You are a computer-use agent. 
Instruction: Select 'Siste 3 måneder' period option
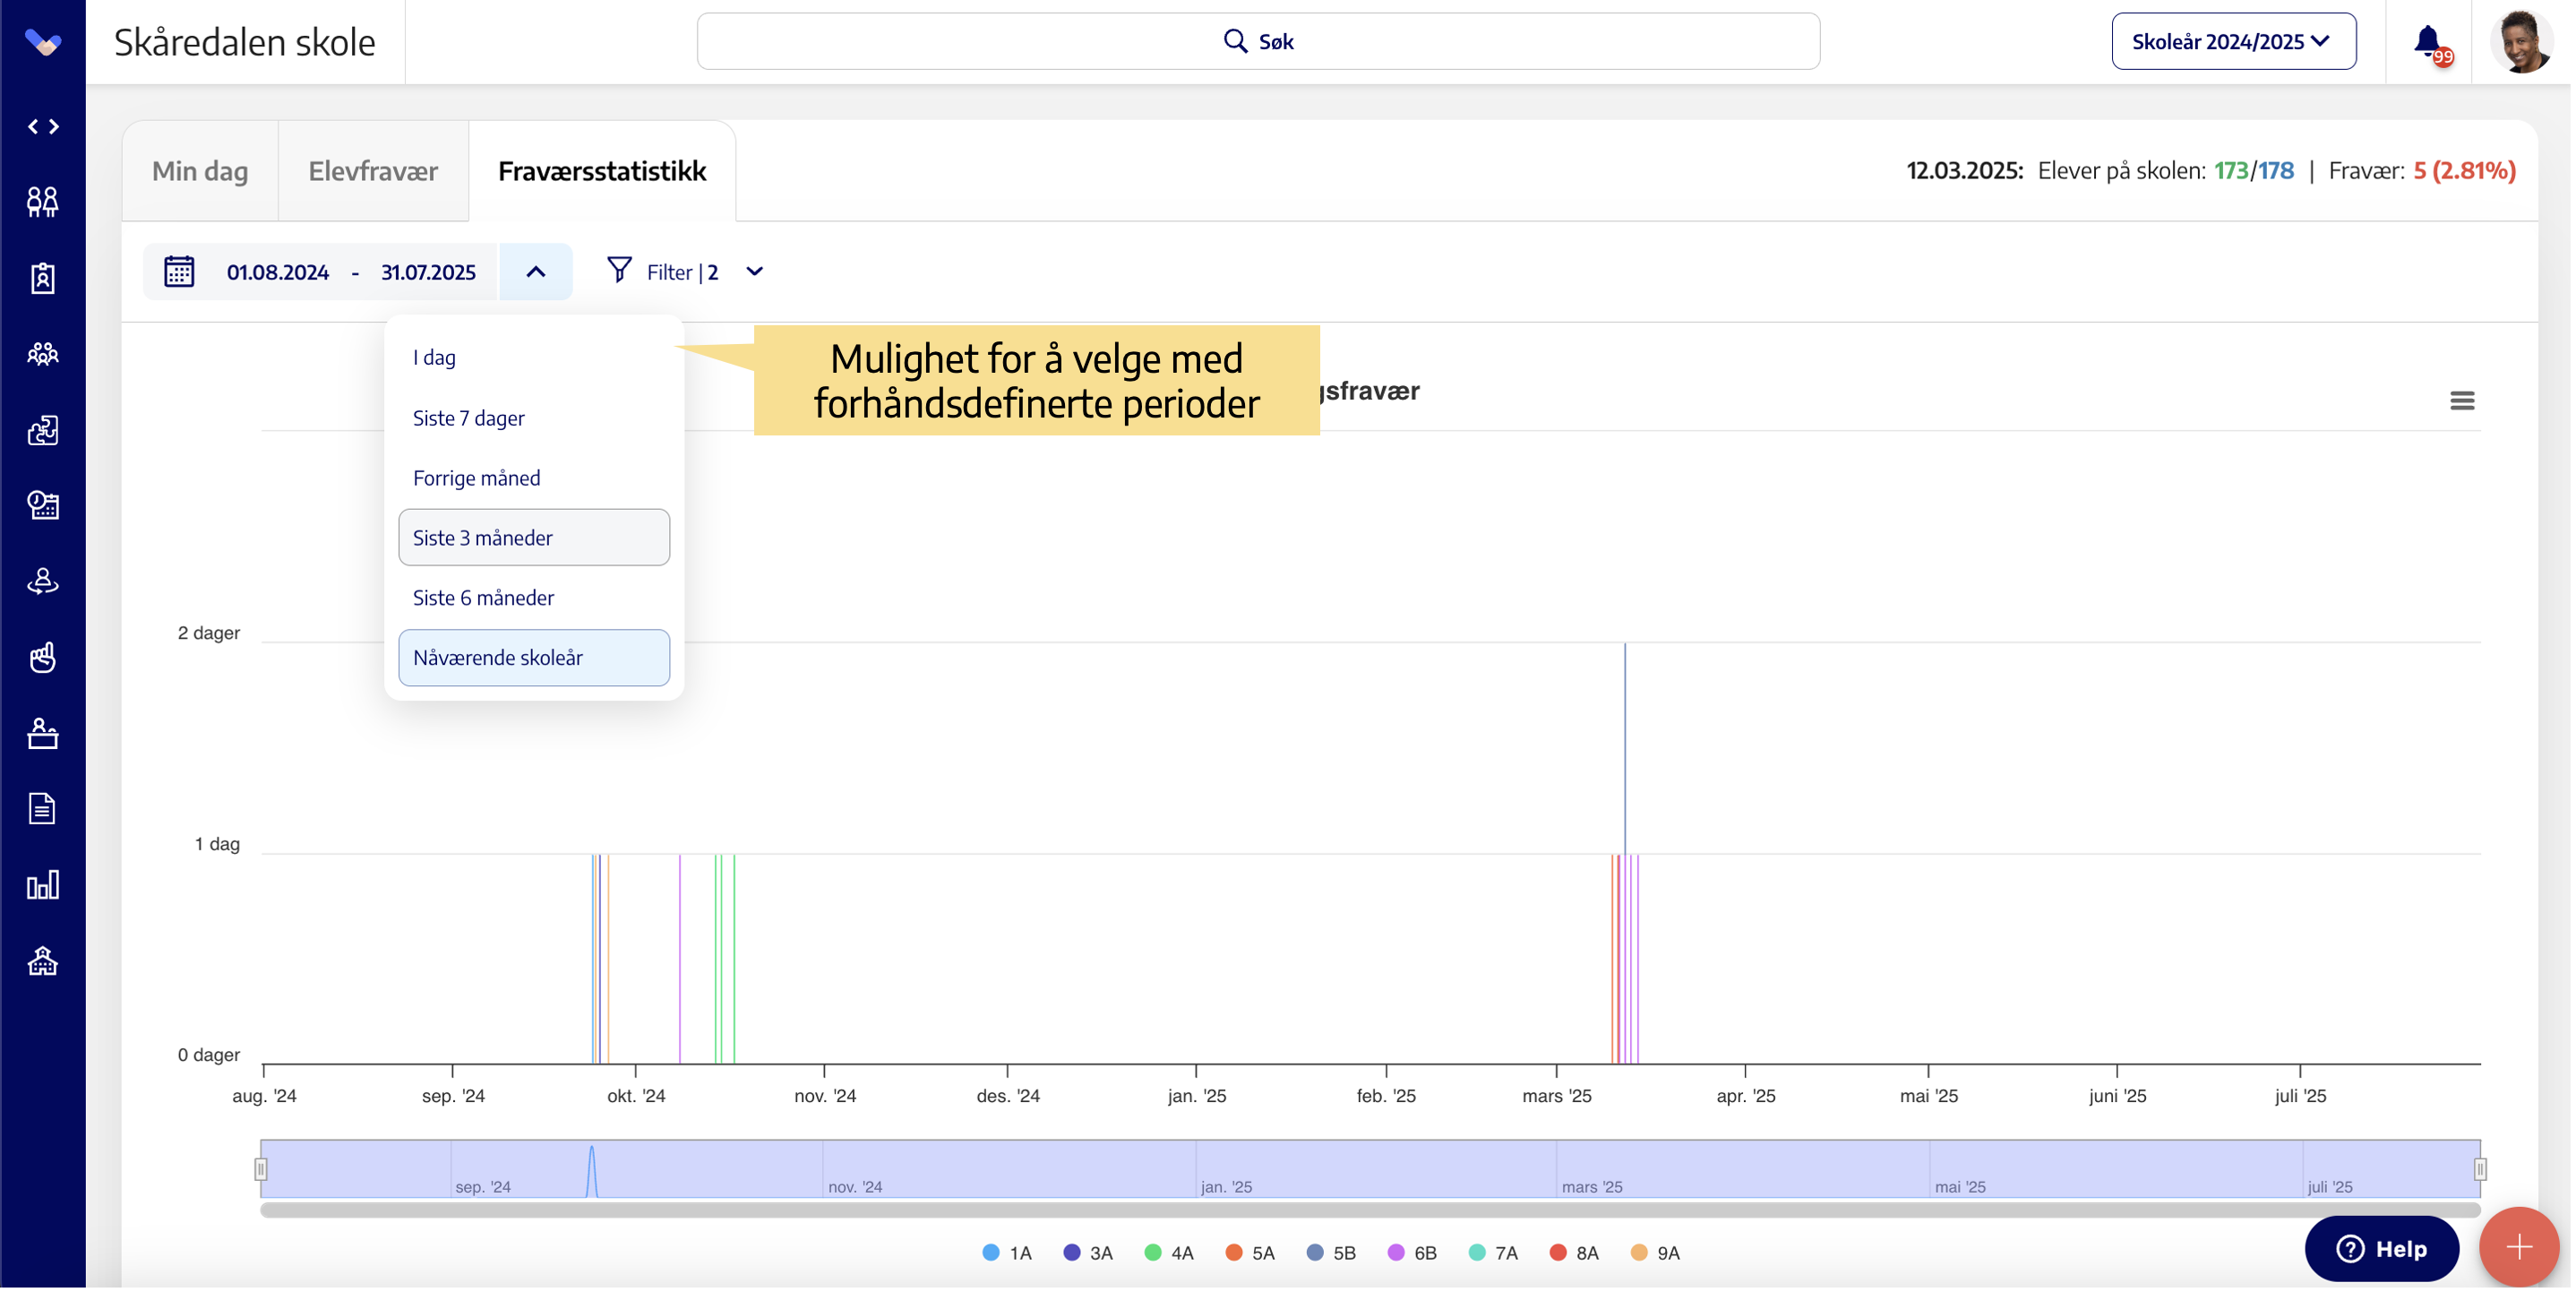[x=535, y=538]
